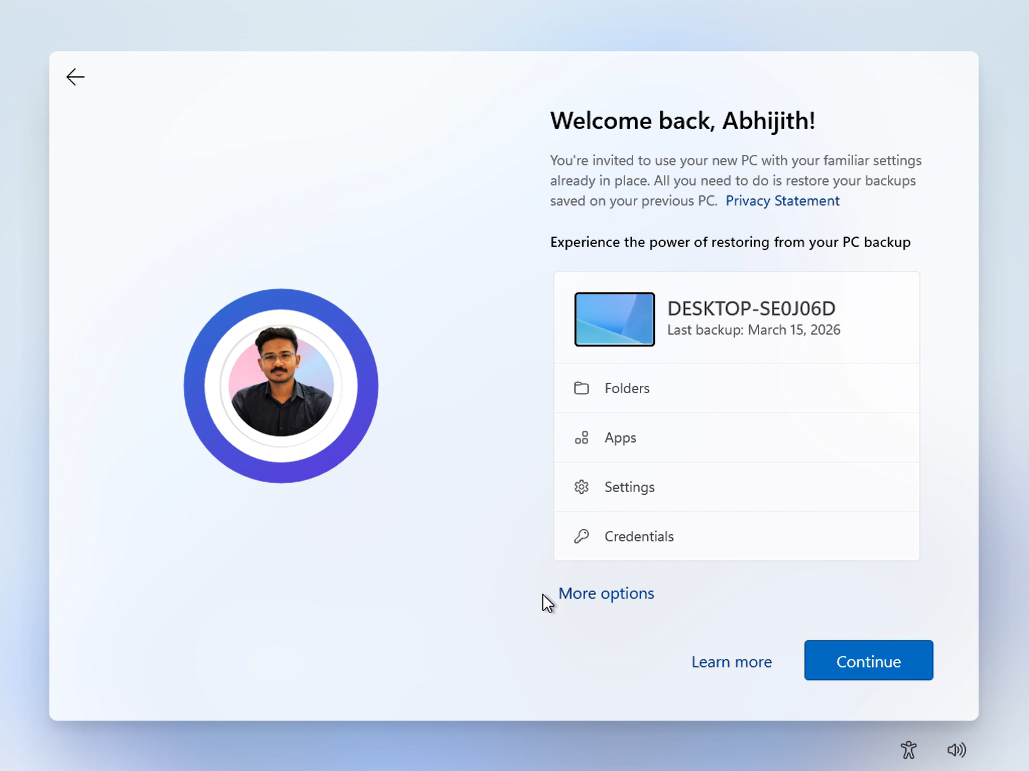Viewport: 1029px width, 771px height.
Task: Select the DESKTOP-SE0J06D backup entry
Action: click(x=736, y=318)
